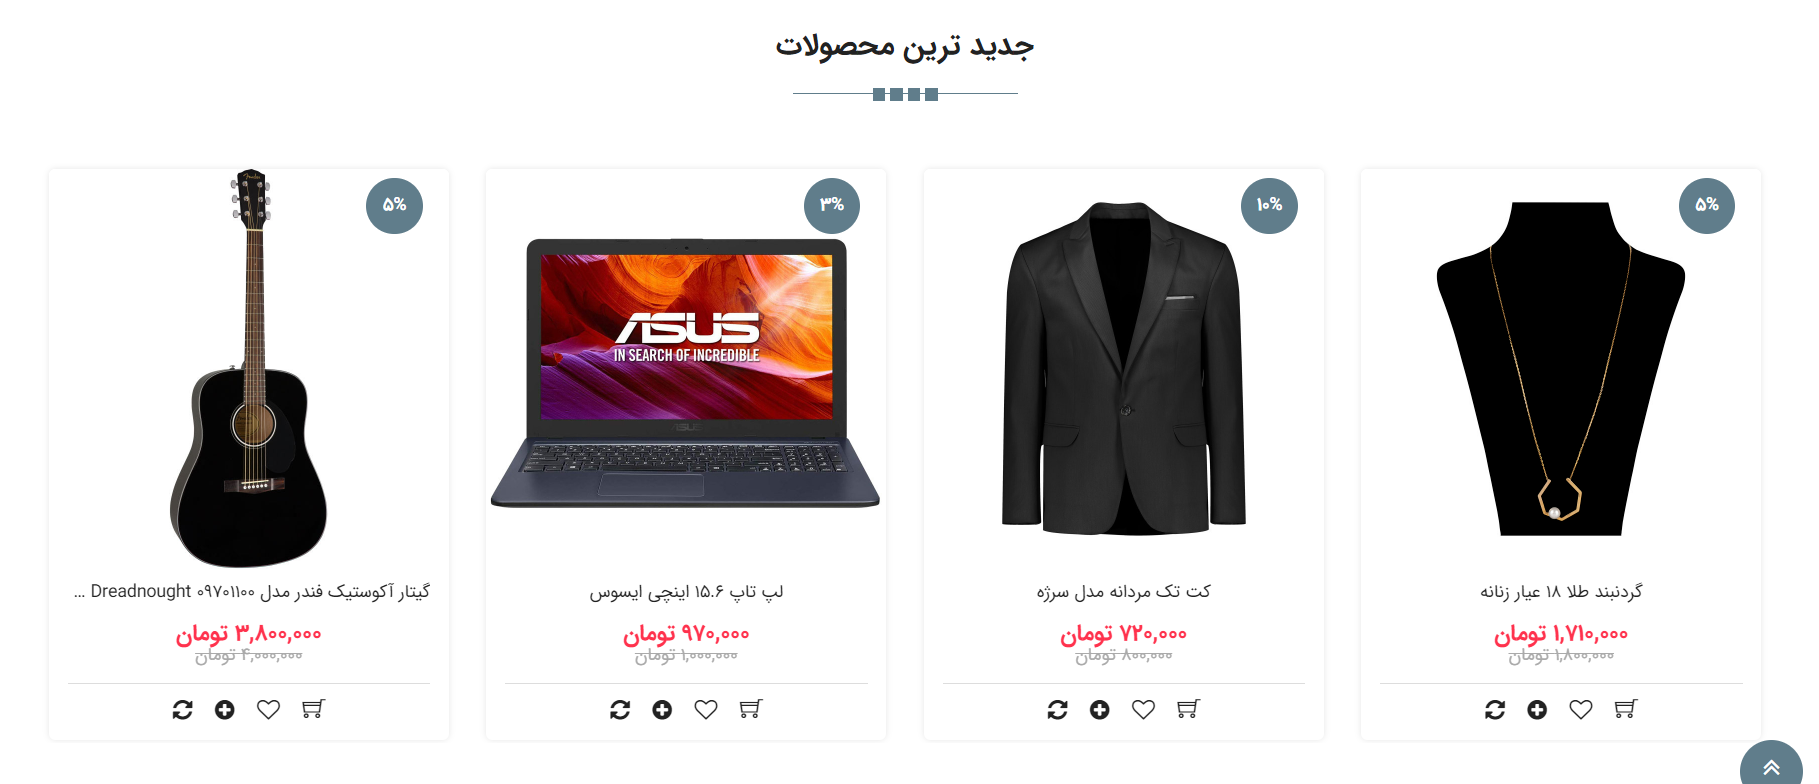Click the black blazer product image
This screenshot has width=1819, height=784.
point(1124,368)
